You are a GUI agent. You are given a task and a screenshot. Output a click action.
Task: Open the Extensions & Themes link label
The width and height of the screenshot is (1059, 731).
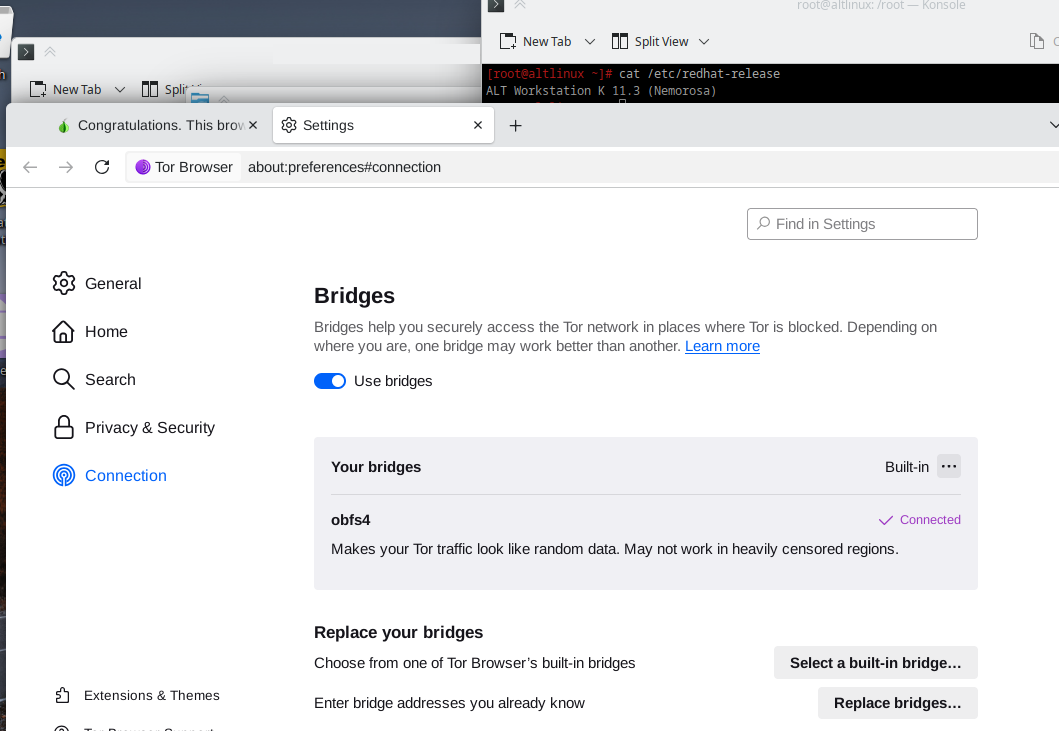(x=151, y=695)
